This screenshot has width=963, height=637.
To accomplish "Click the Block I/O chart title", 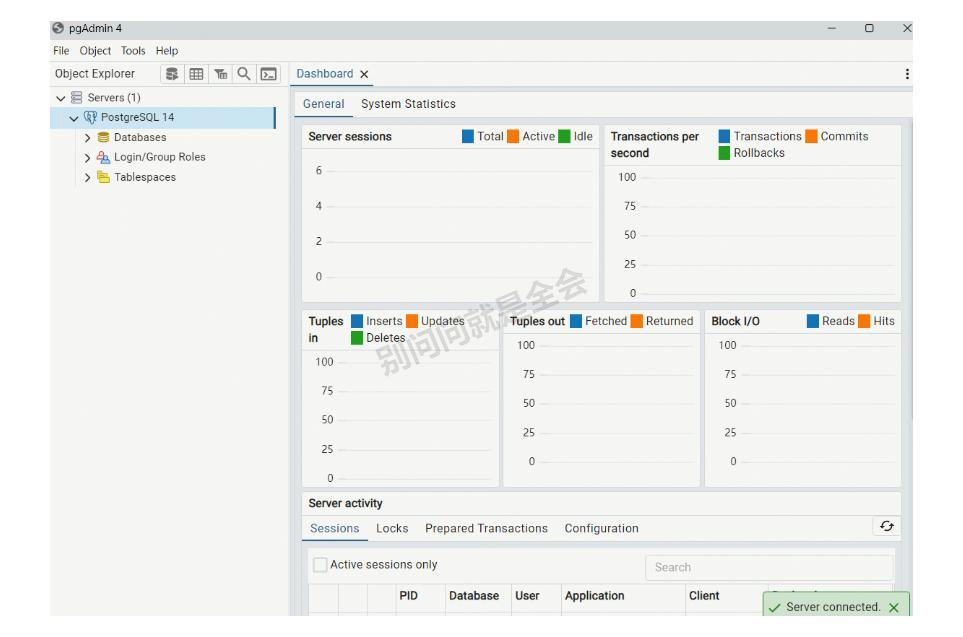I will 735,321.
